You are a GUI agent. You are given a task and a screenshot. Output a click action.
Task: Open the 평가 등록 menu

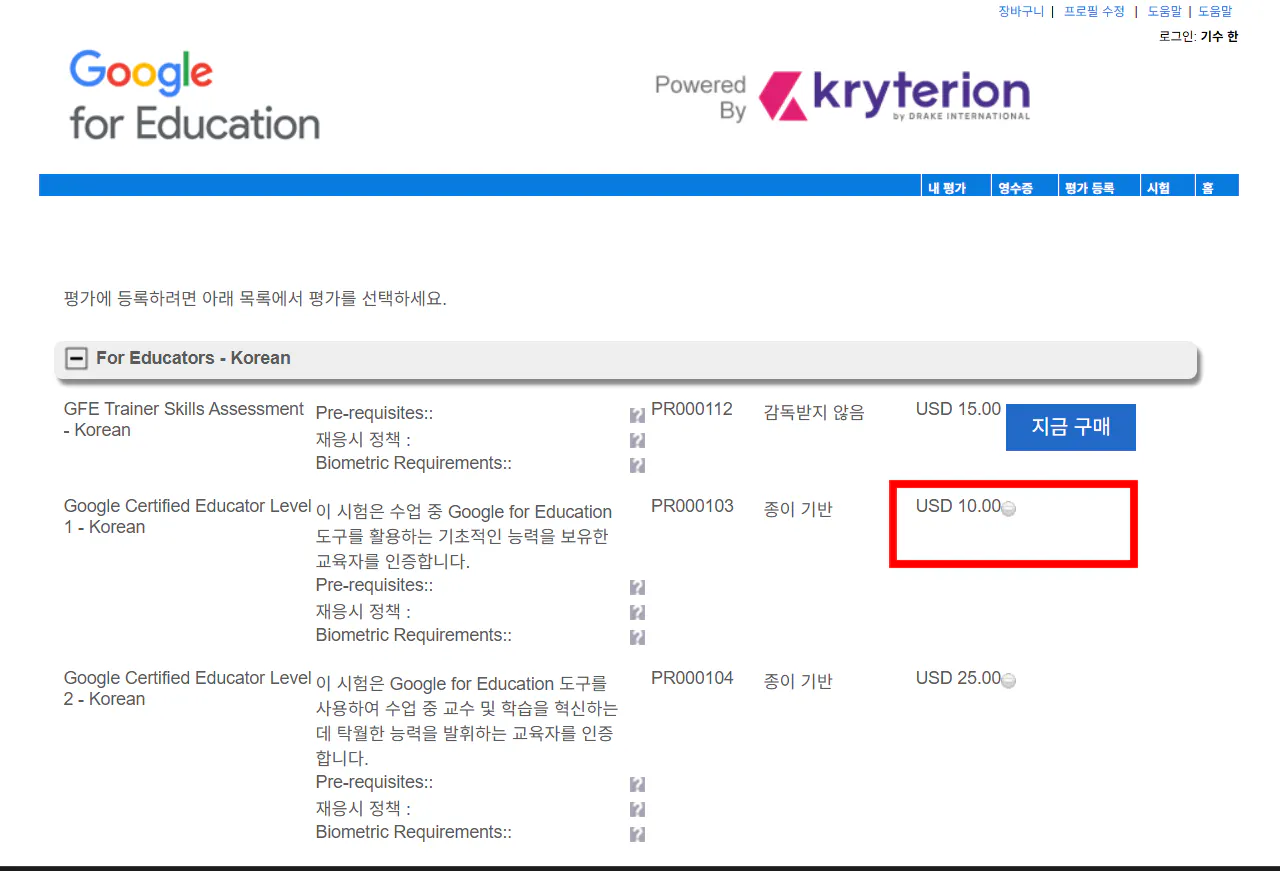click(1089, 188)
